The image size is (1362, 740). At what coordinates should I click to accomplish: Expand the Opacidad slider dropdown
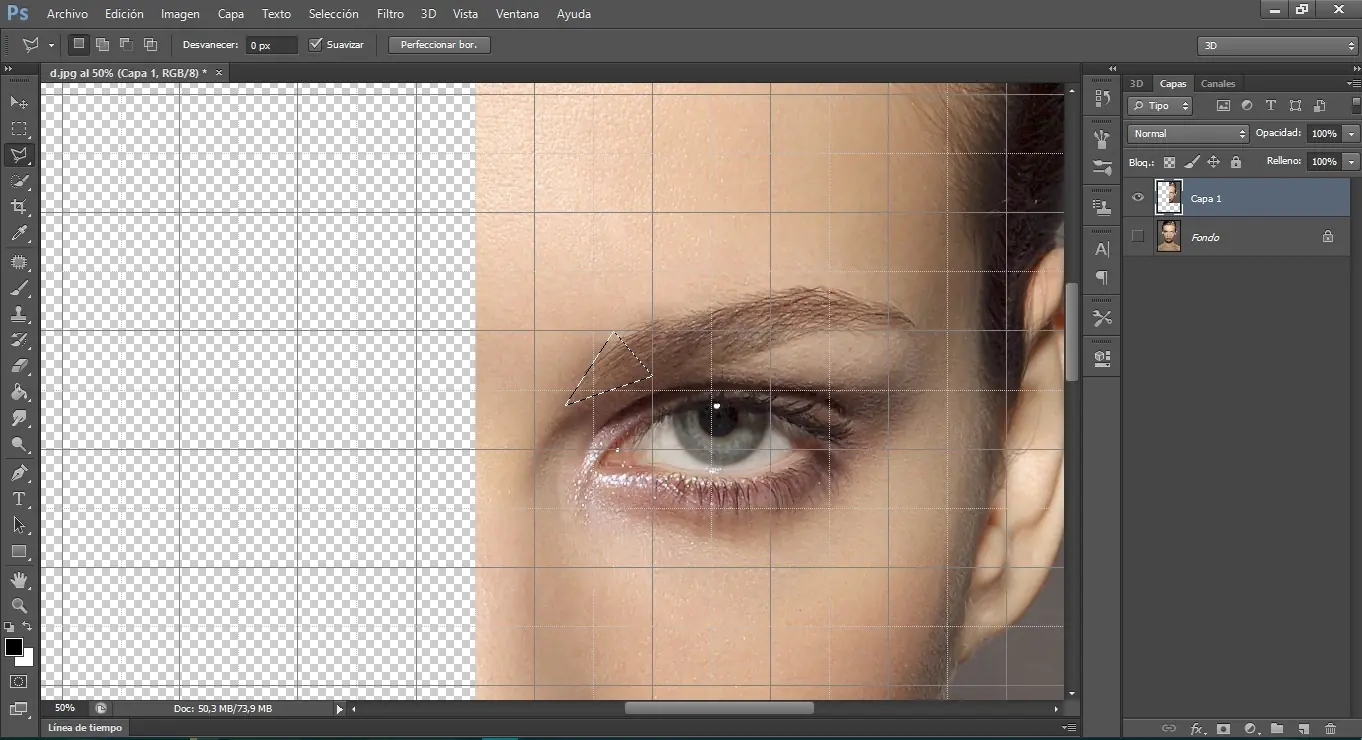click(x=1351, y=133)
